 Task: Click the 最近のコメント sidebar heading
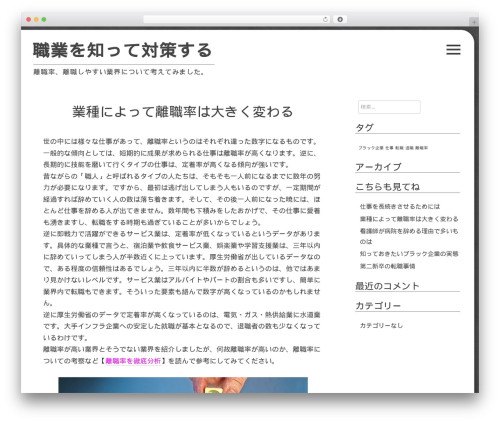tap(387, 286)
